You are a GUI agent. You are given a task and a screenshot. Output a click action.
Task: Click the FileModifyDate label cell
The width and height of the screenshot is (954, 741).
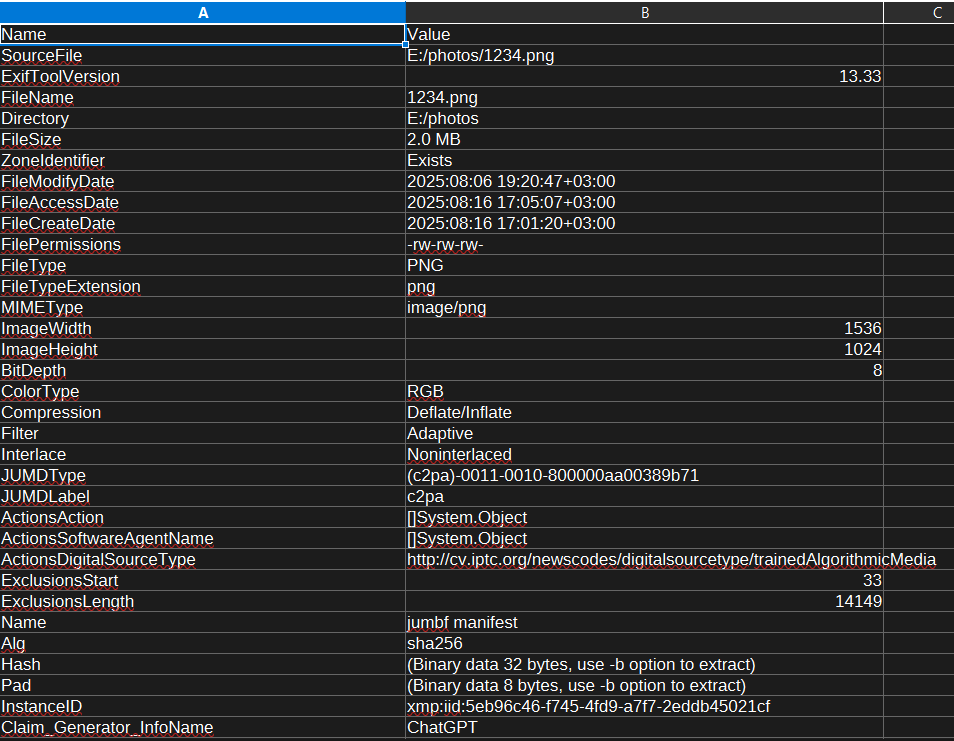tap(58, 182)
